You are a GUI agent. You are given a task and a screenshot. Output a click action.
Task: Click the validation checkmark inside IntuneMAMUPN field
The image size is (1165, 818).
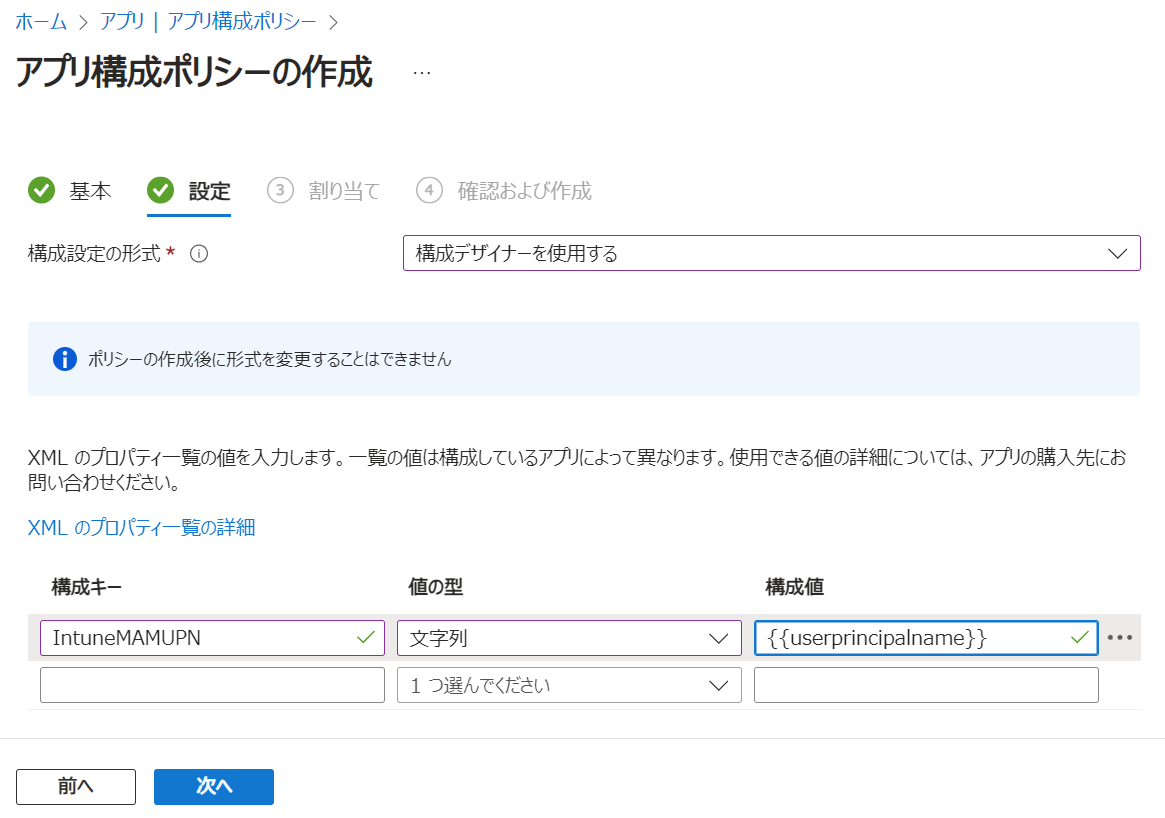pos(368,637)
